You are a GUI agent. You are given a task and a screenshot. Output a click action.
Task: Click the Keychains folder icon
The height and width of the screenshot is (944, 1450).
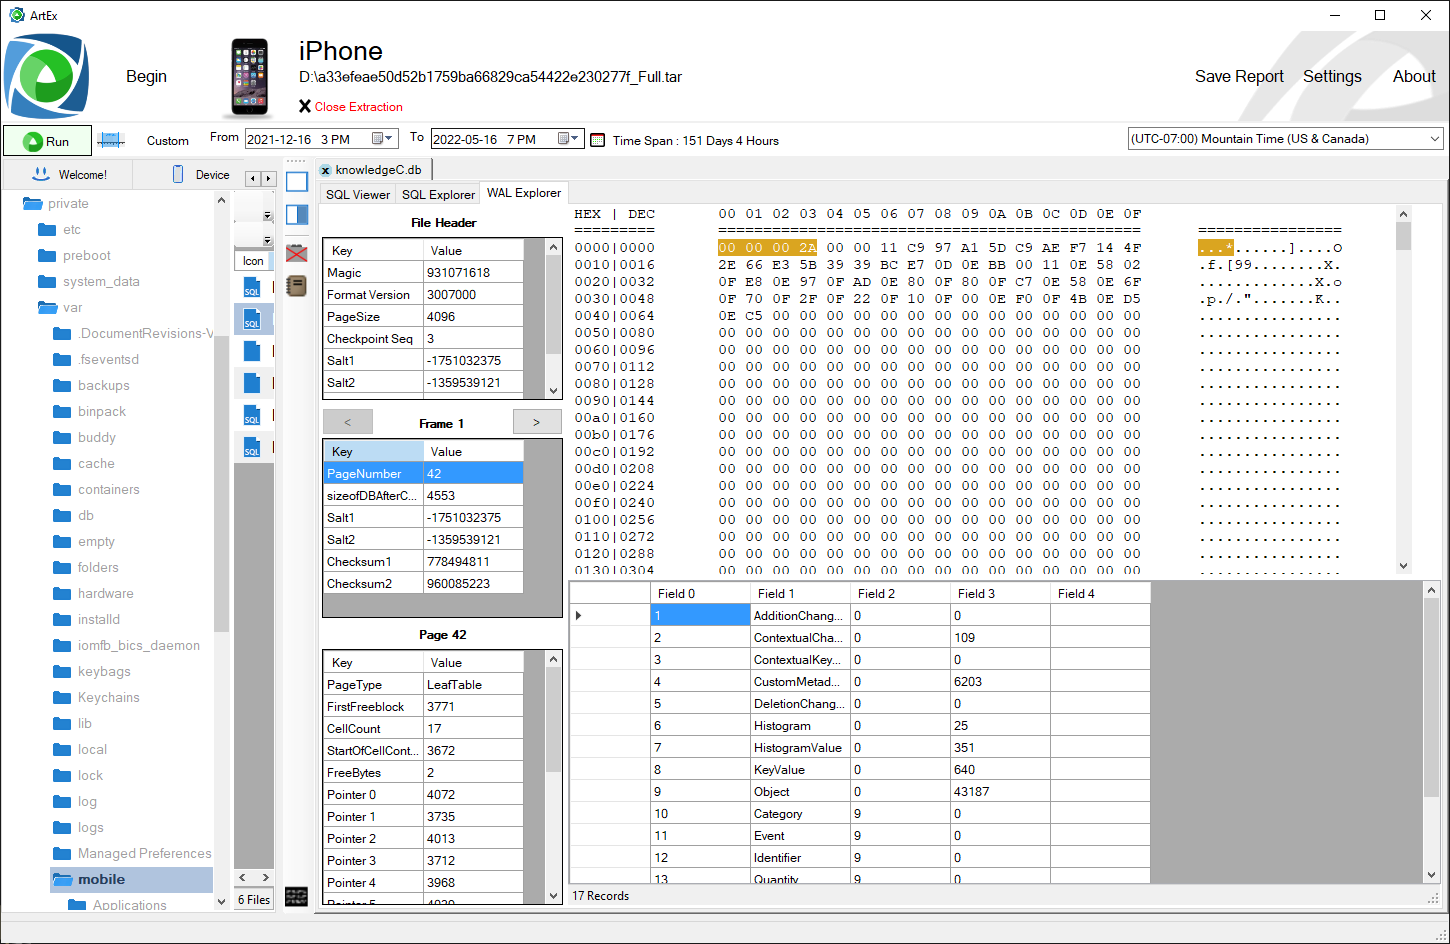point(62,698)
